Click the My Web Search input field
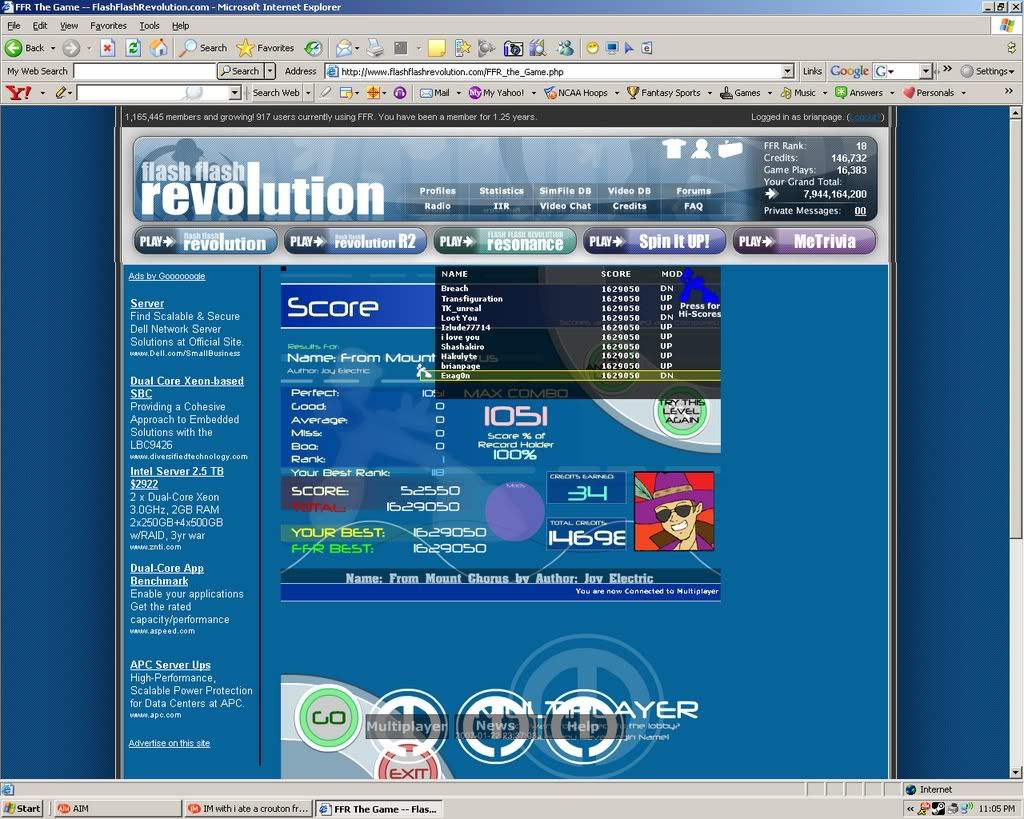Image resolution: width=1024 pixels, height=819 pixels. [144, 71]
